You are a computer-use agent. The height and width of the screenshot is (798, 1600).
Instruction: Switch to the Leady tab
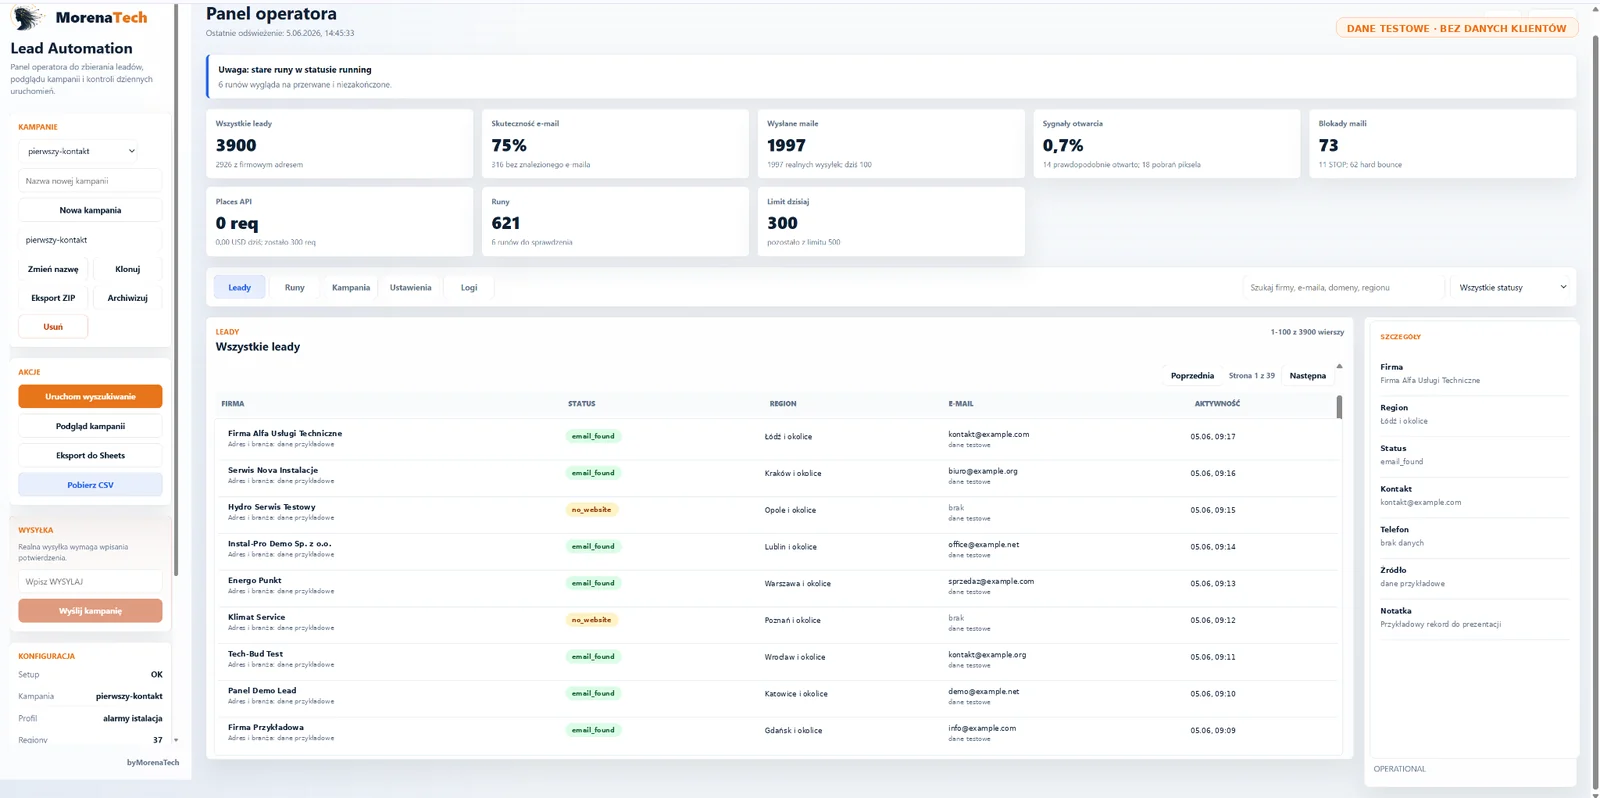[240, 287]
